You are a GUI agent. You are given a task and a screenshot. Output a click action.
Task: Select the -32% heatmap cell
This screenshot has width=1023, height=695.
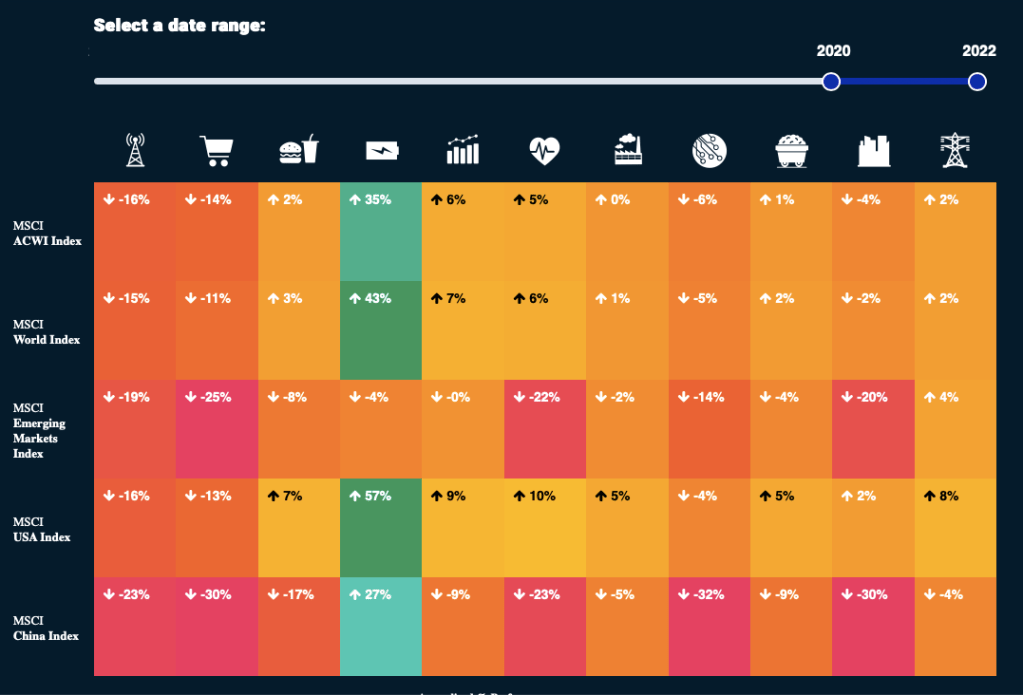709,627
